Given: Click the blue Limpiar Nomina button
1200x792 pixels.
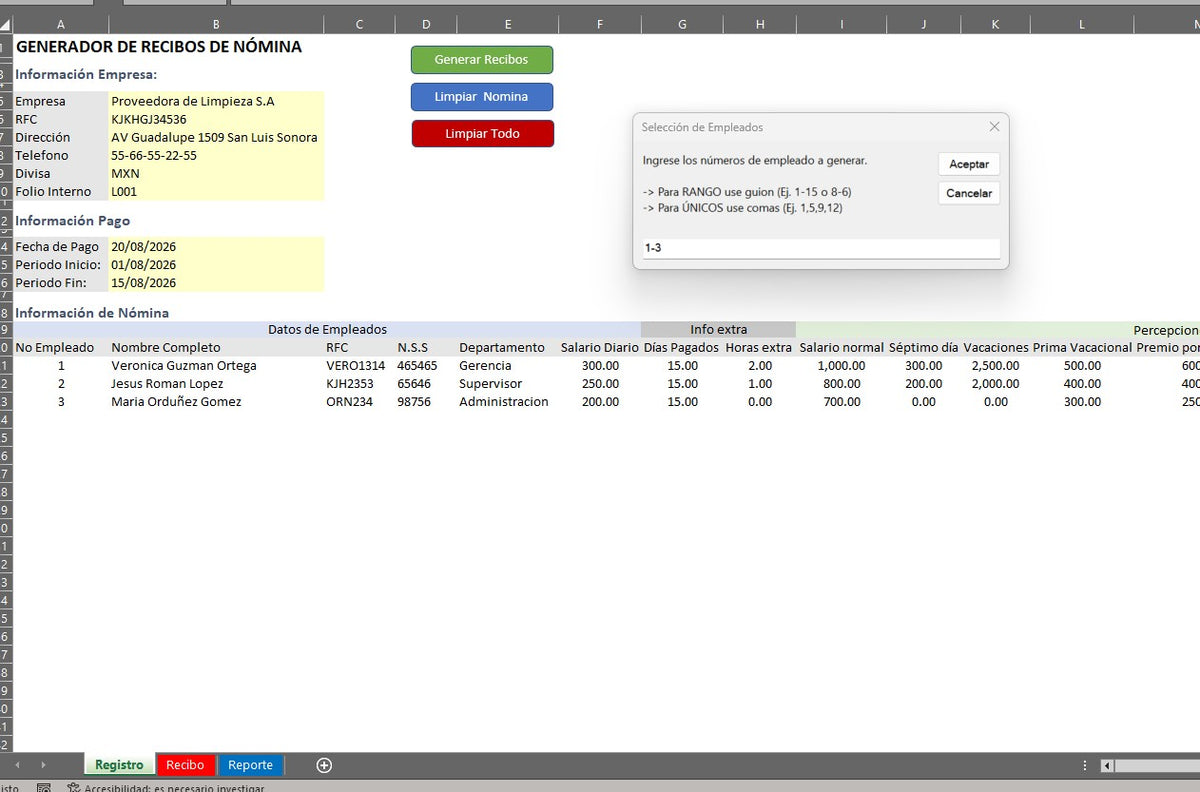Looking at the screenshot, I should [x=481, y=97].
